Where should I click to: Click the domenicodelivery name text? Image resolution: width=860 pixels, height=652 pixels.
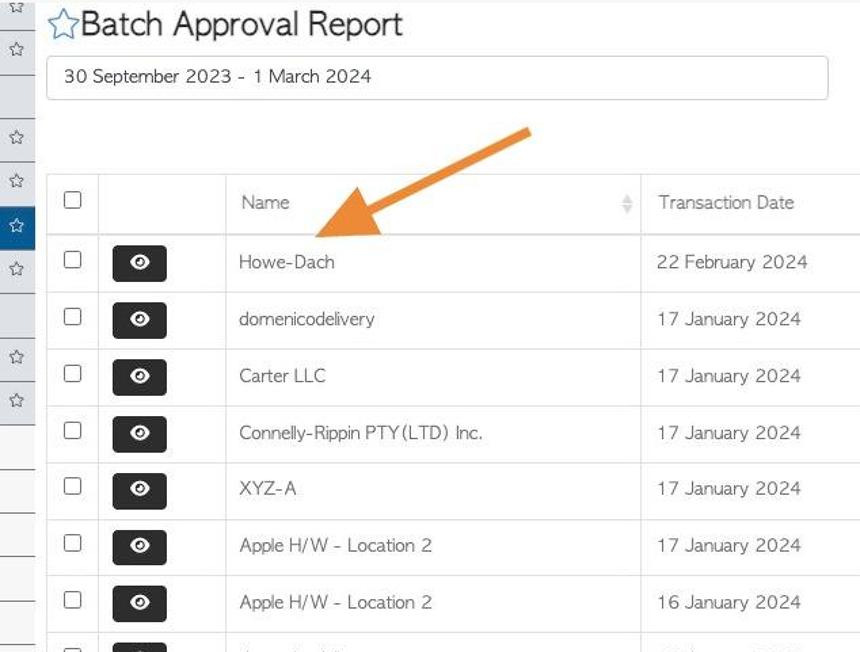point(307,319)
